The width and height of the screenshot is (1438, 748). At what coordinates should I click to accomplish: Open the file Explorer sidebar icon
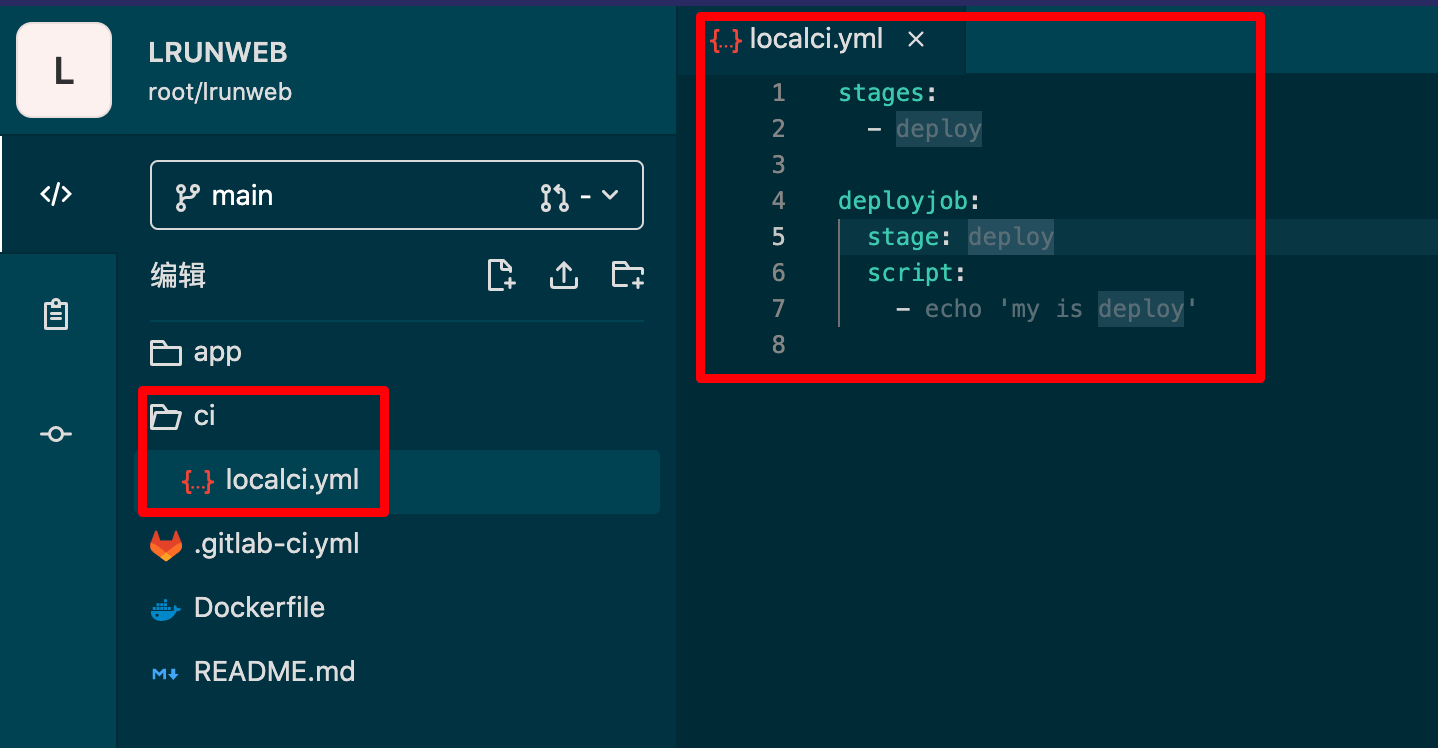click(x=55, y=194)
